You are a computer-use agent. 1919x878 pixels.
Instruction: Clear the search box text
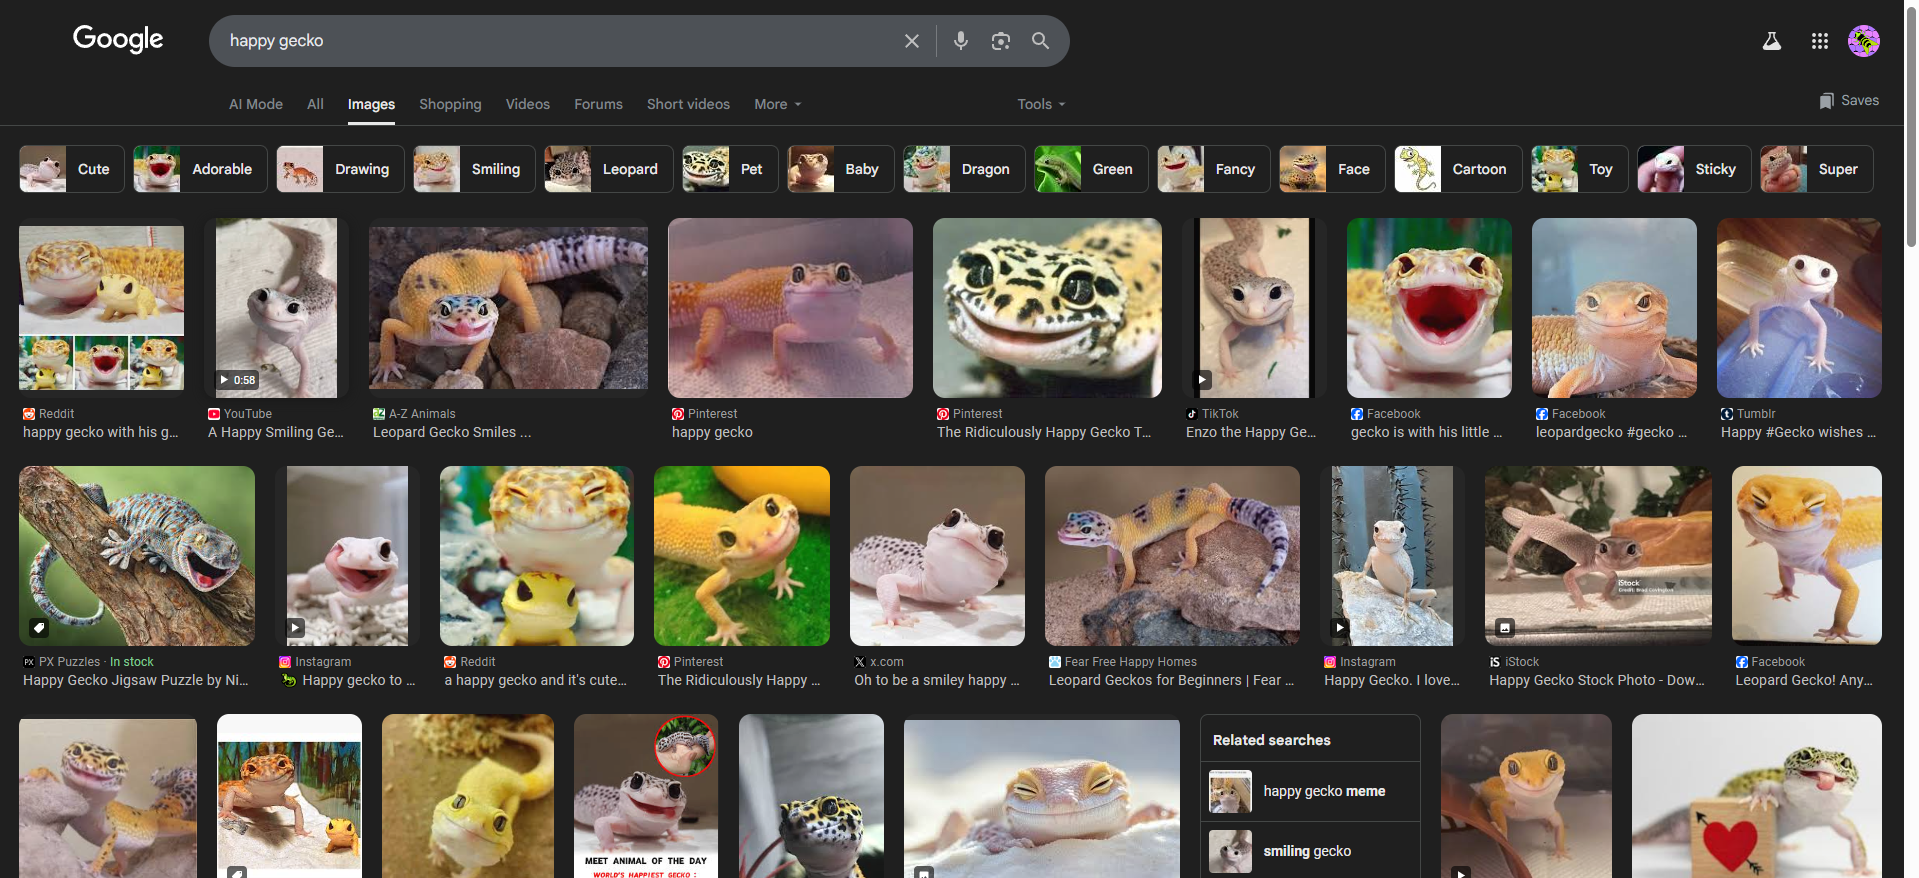click(911, 41)
